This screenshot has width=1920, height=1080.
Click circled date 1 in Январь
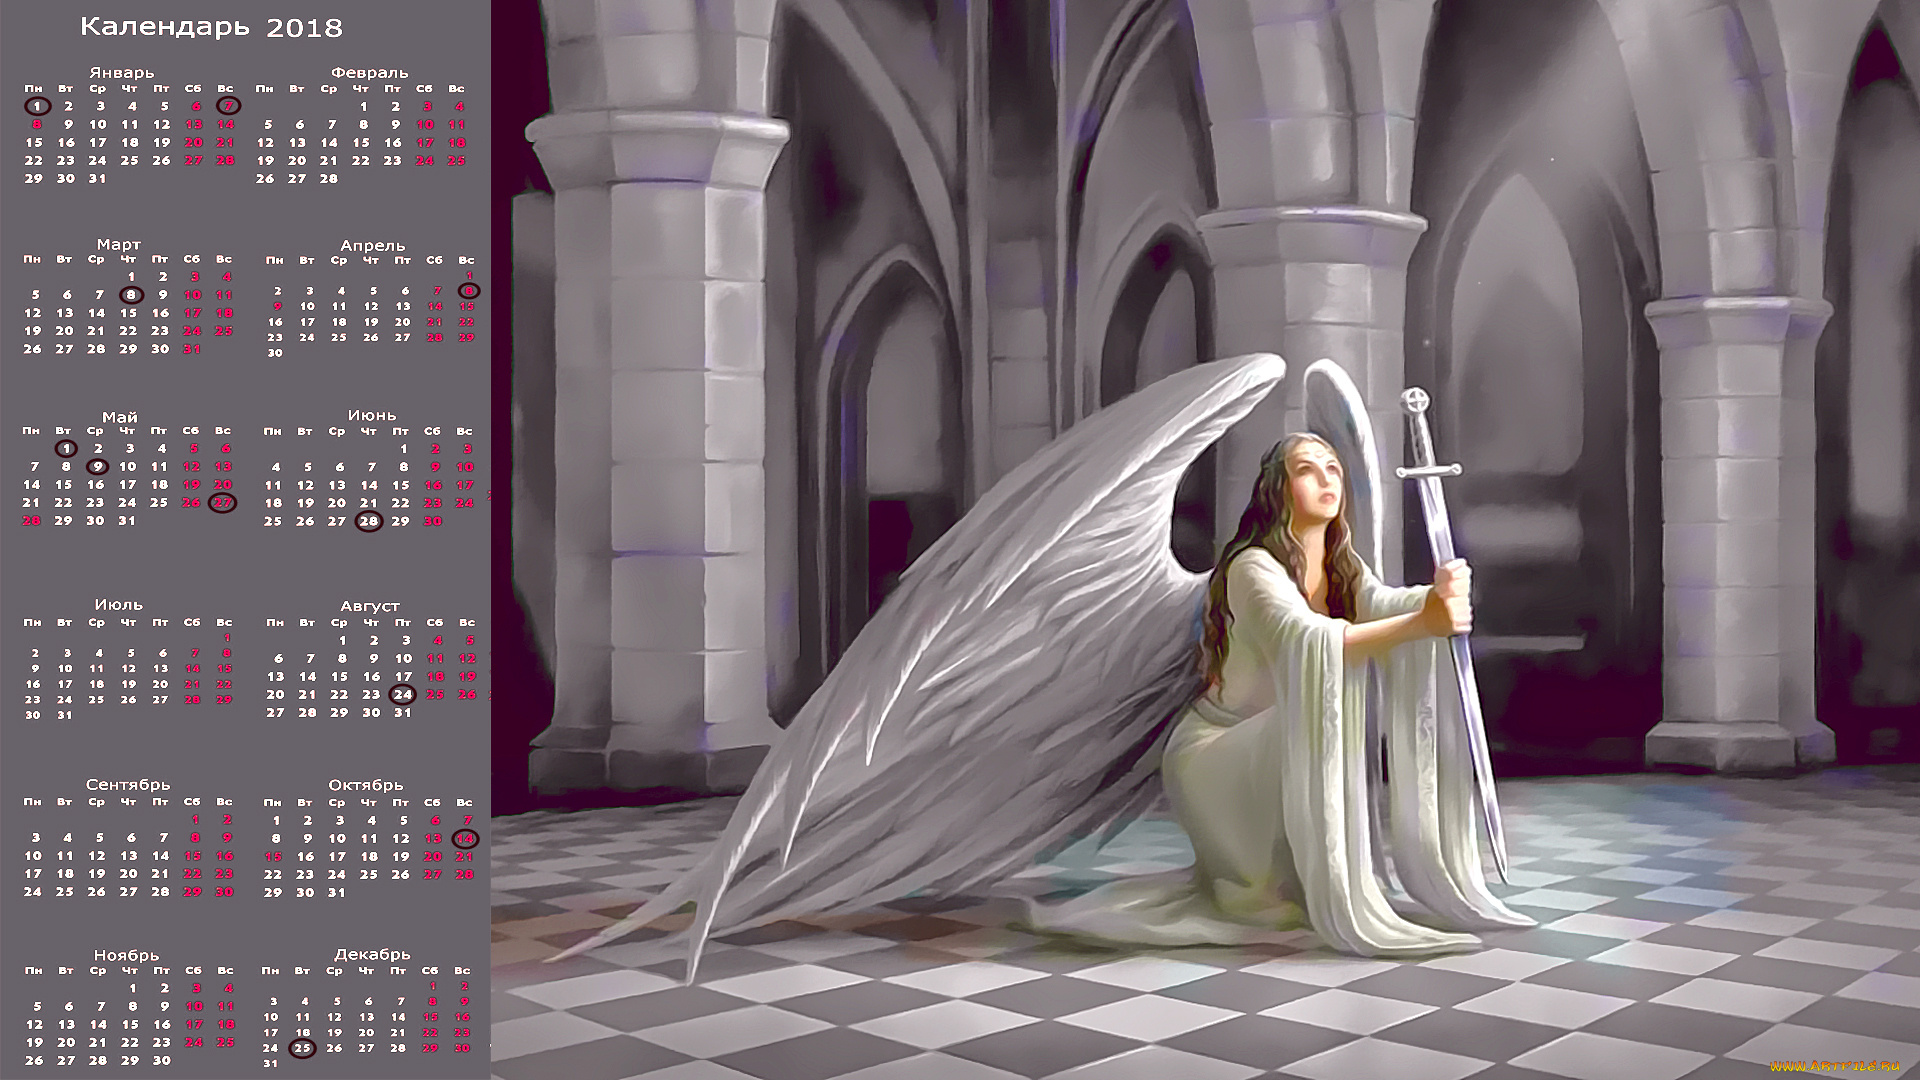pos(37,106)
